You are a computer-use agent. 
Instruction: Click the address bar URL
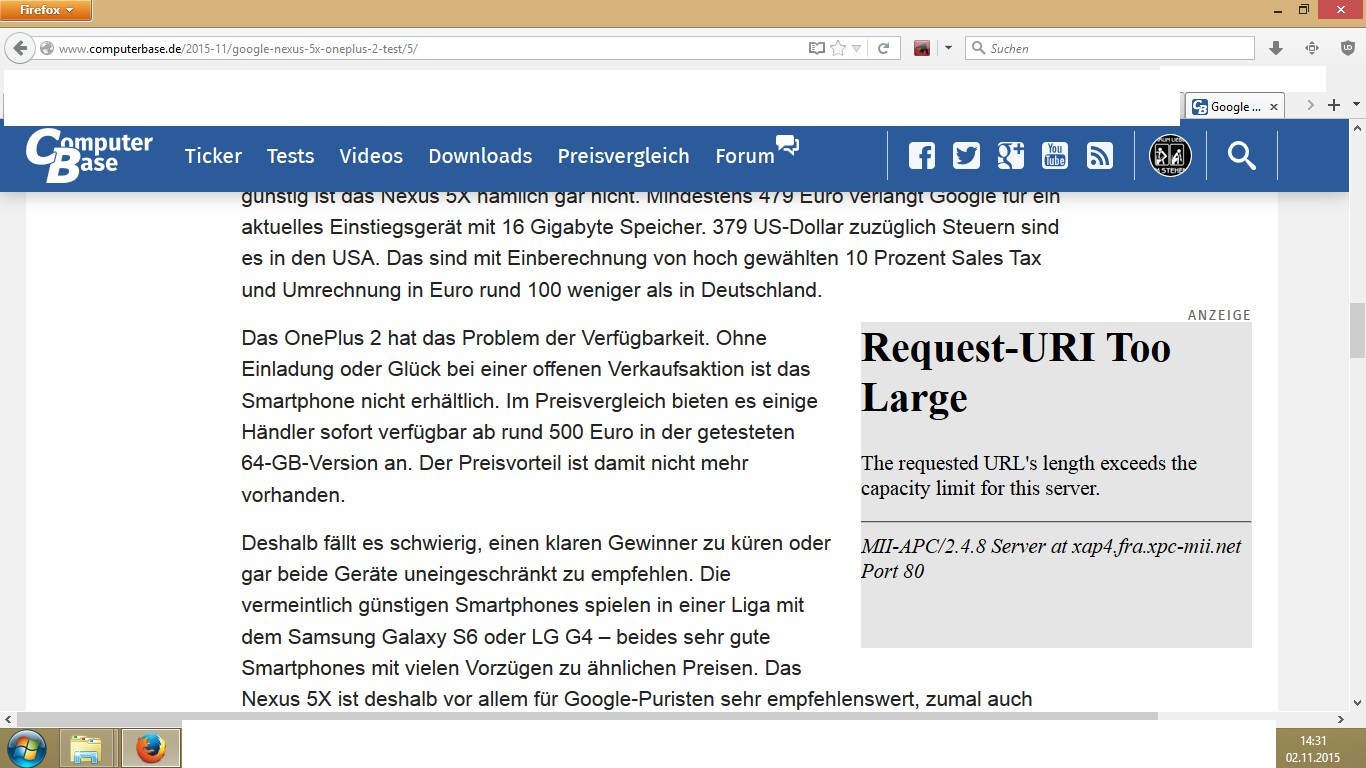(238, 48)
